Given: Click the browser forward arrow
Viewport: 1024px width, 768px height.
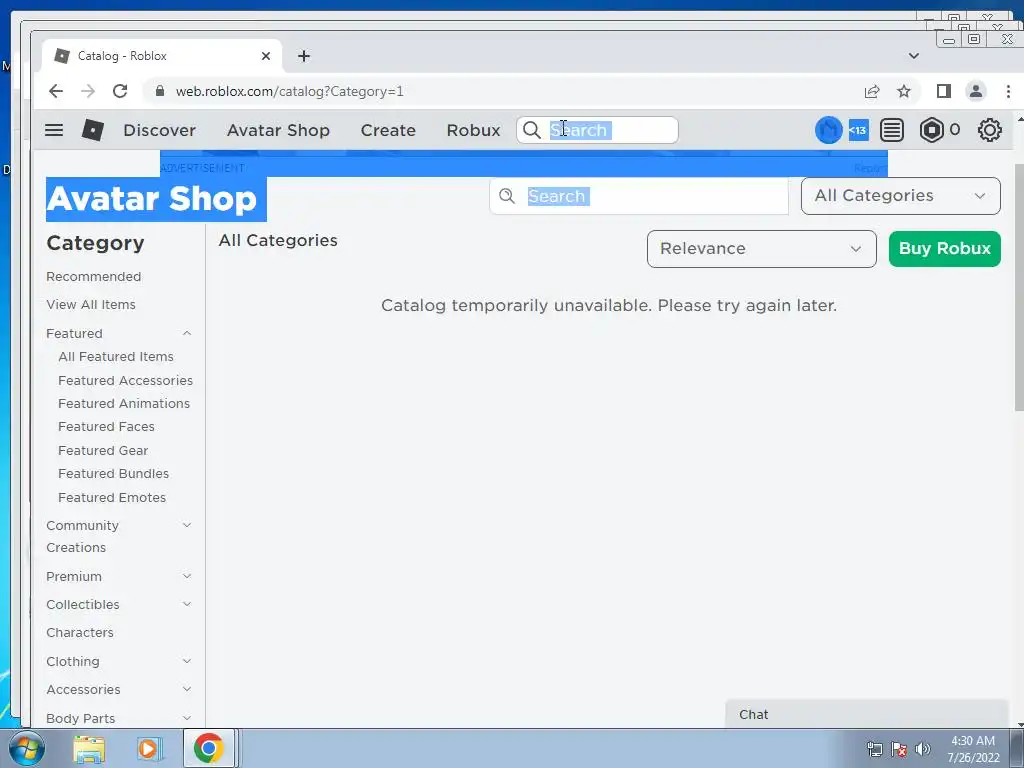Looking at the screenshot, I should coord(88,91).
